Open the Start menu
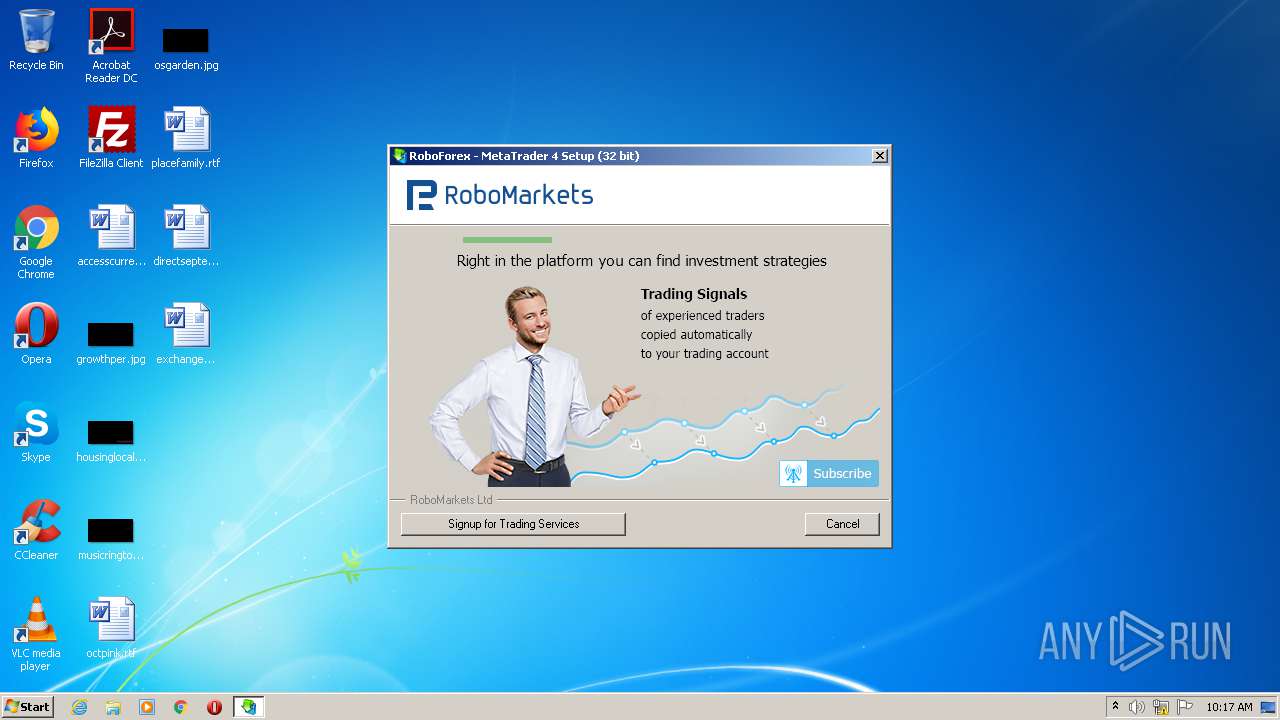Screen dimensions: 1280x720 [x=27, y=707]
